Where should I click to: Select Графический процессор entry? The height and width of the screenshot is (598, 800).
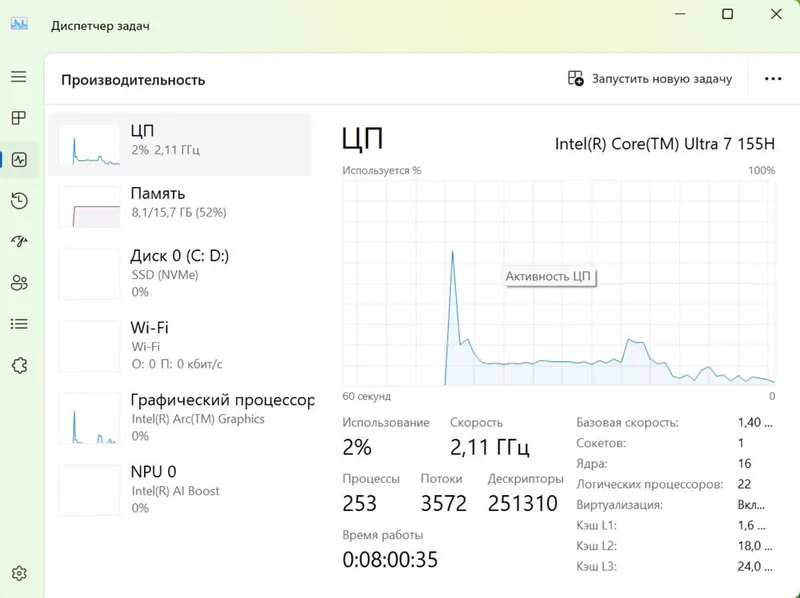(x=180, y=417)
